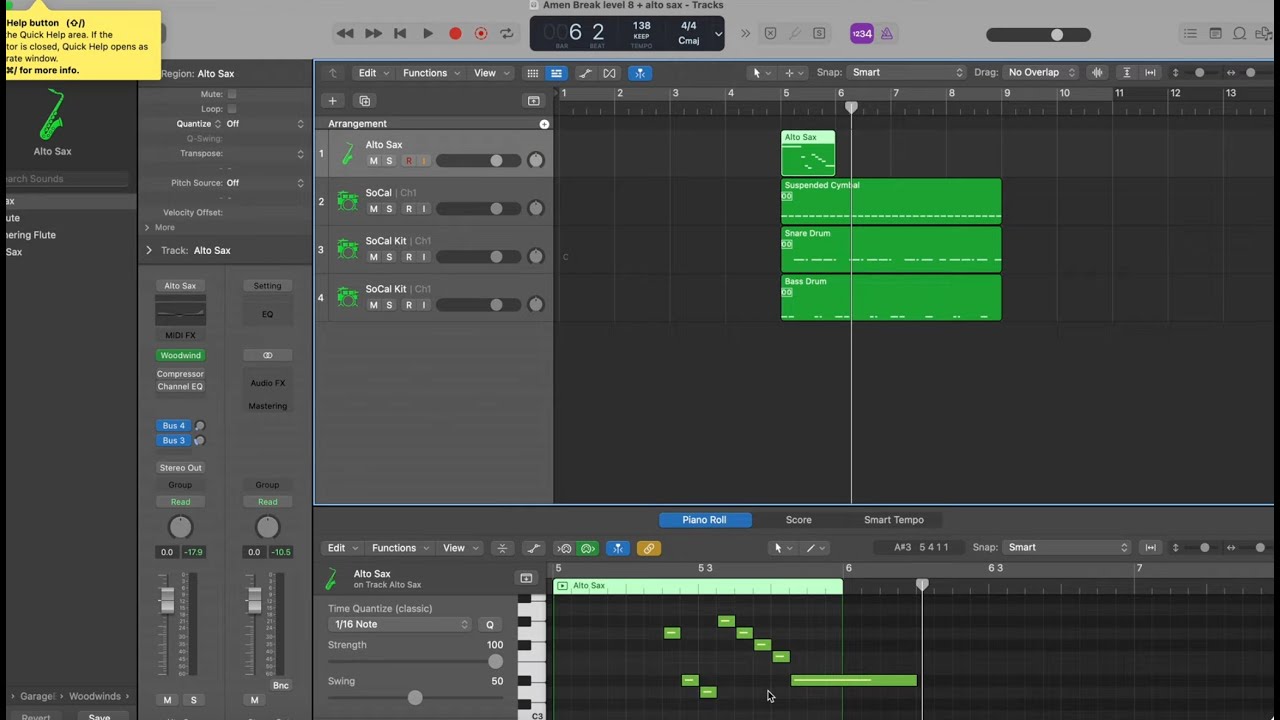Open the Time Quantize 1/16 Note dropdown
This screenshot has height=720, width=1280.
399,624
